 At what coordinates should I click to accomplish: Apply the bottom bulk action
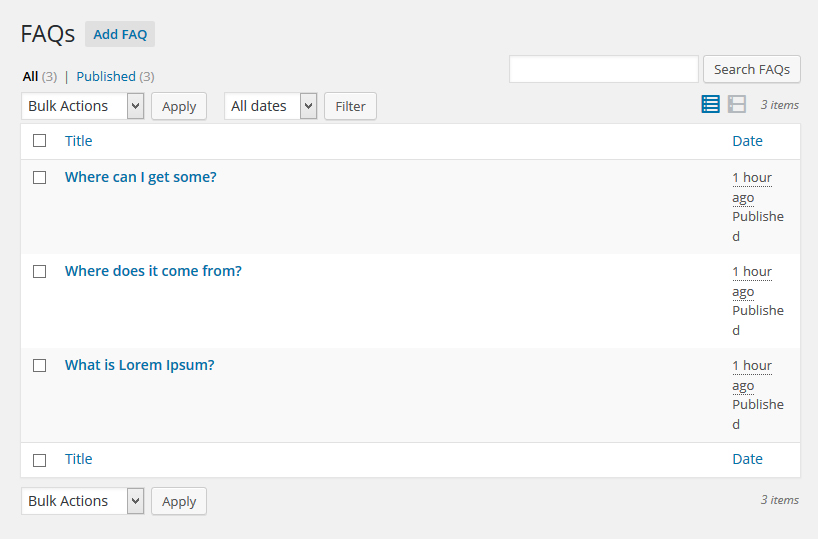click(x=179, y=501)
